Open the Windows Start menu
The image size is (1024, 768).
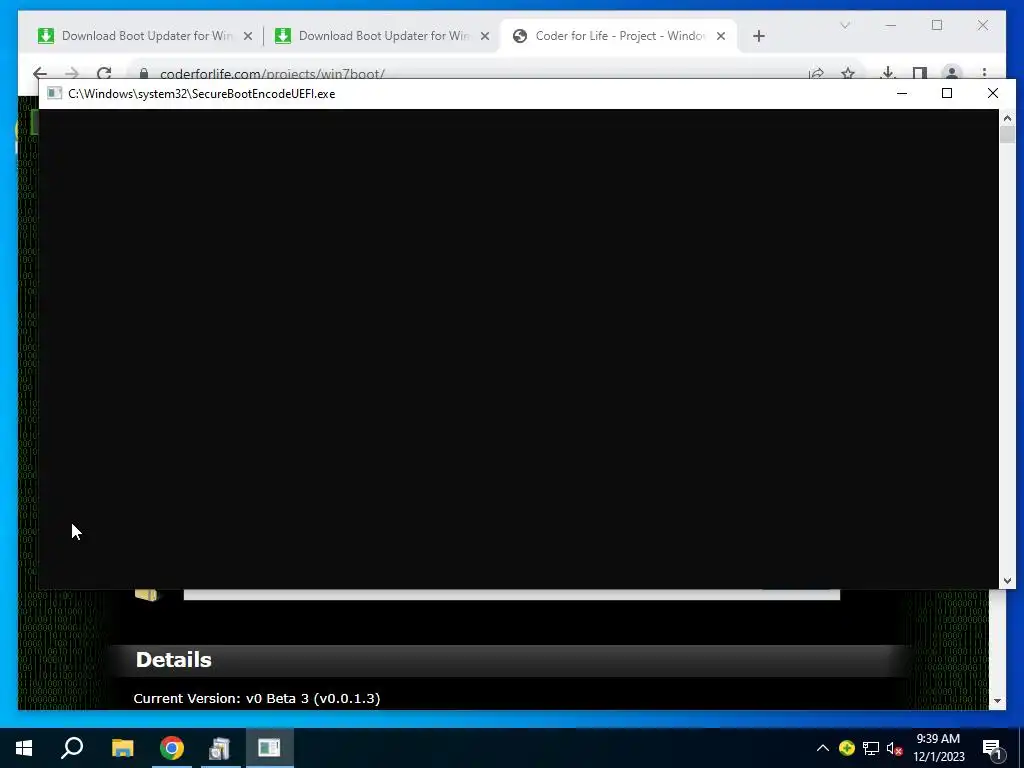24,748
